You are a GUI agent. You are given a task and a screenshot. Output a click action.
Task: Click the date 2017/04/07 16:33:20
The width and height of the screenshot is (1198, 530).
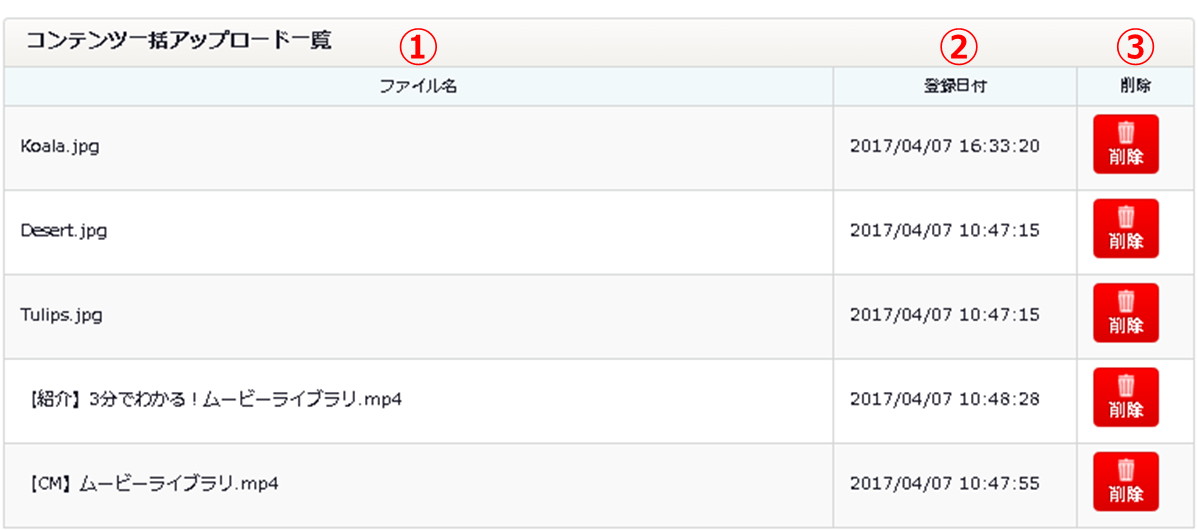click(944, 147)
